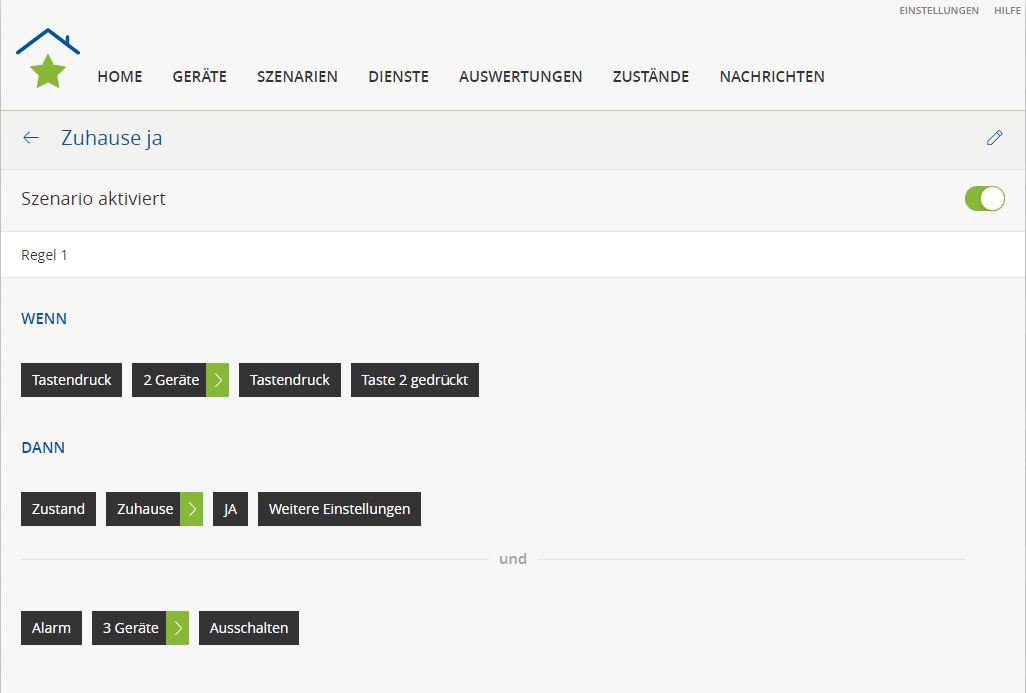
Task: Expand the 3 Geräte chevron arrow
Action: point(178,628)
